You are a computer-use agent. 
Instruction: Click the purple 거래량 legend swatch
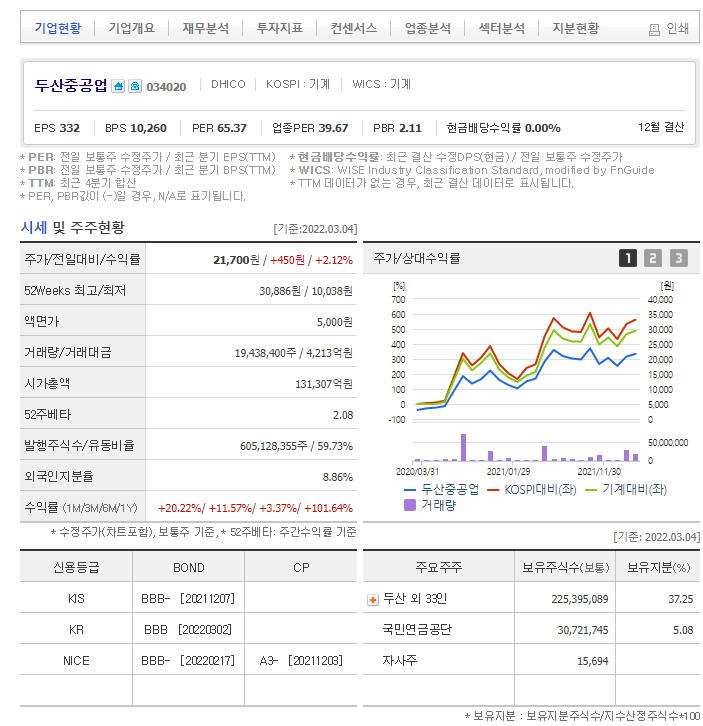410,505
